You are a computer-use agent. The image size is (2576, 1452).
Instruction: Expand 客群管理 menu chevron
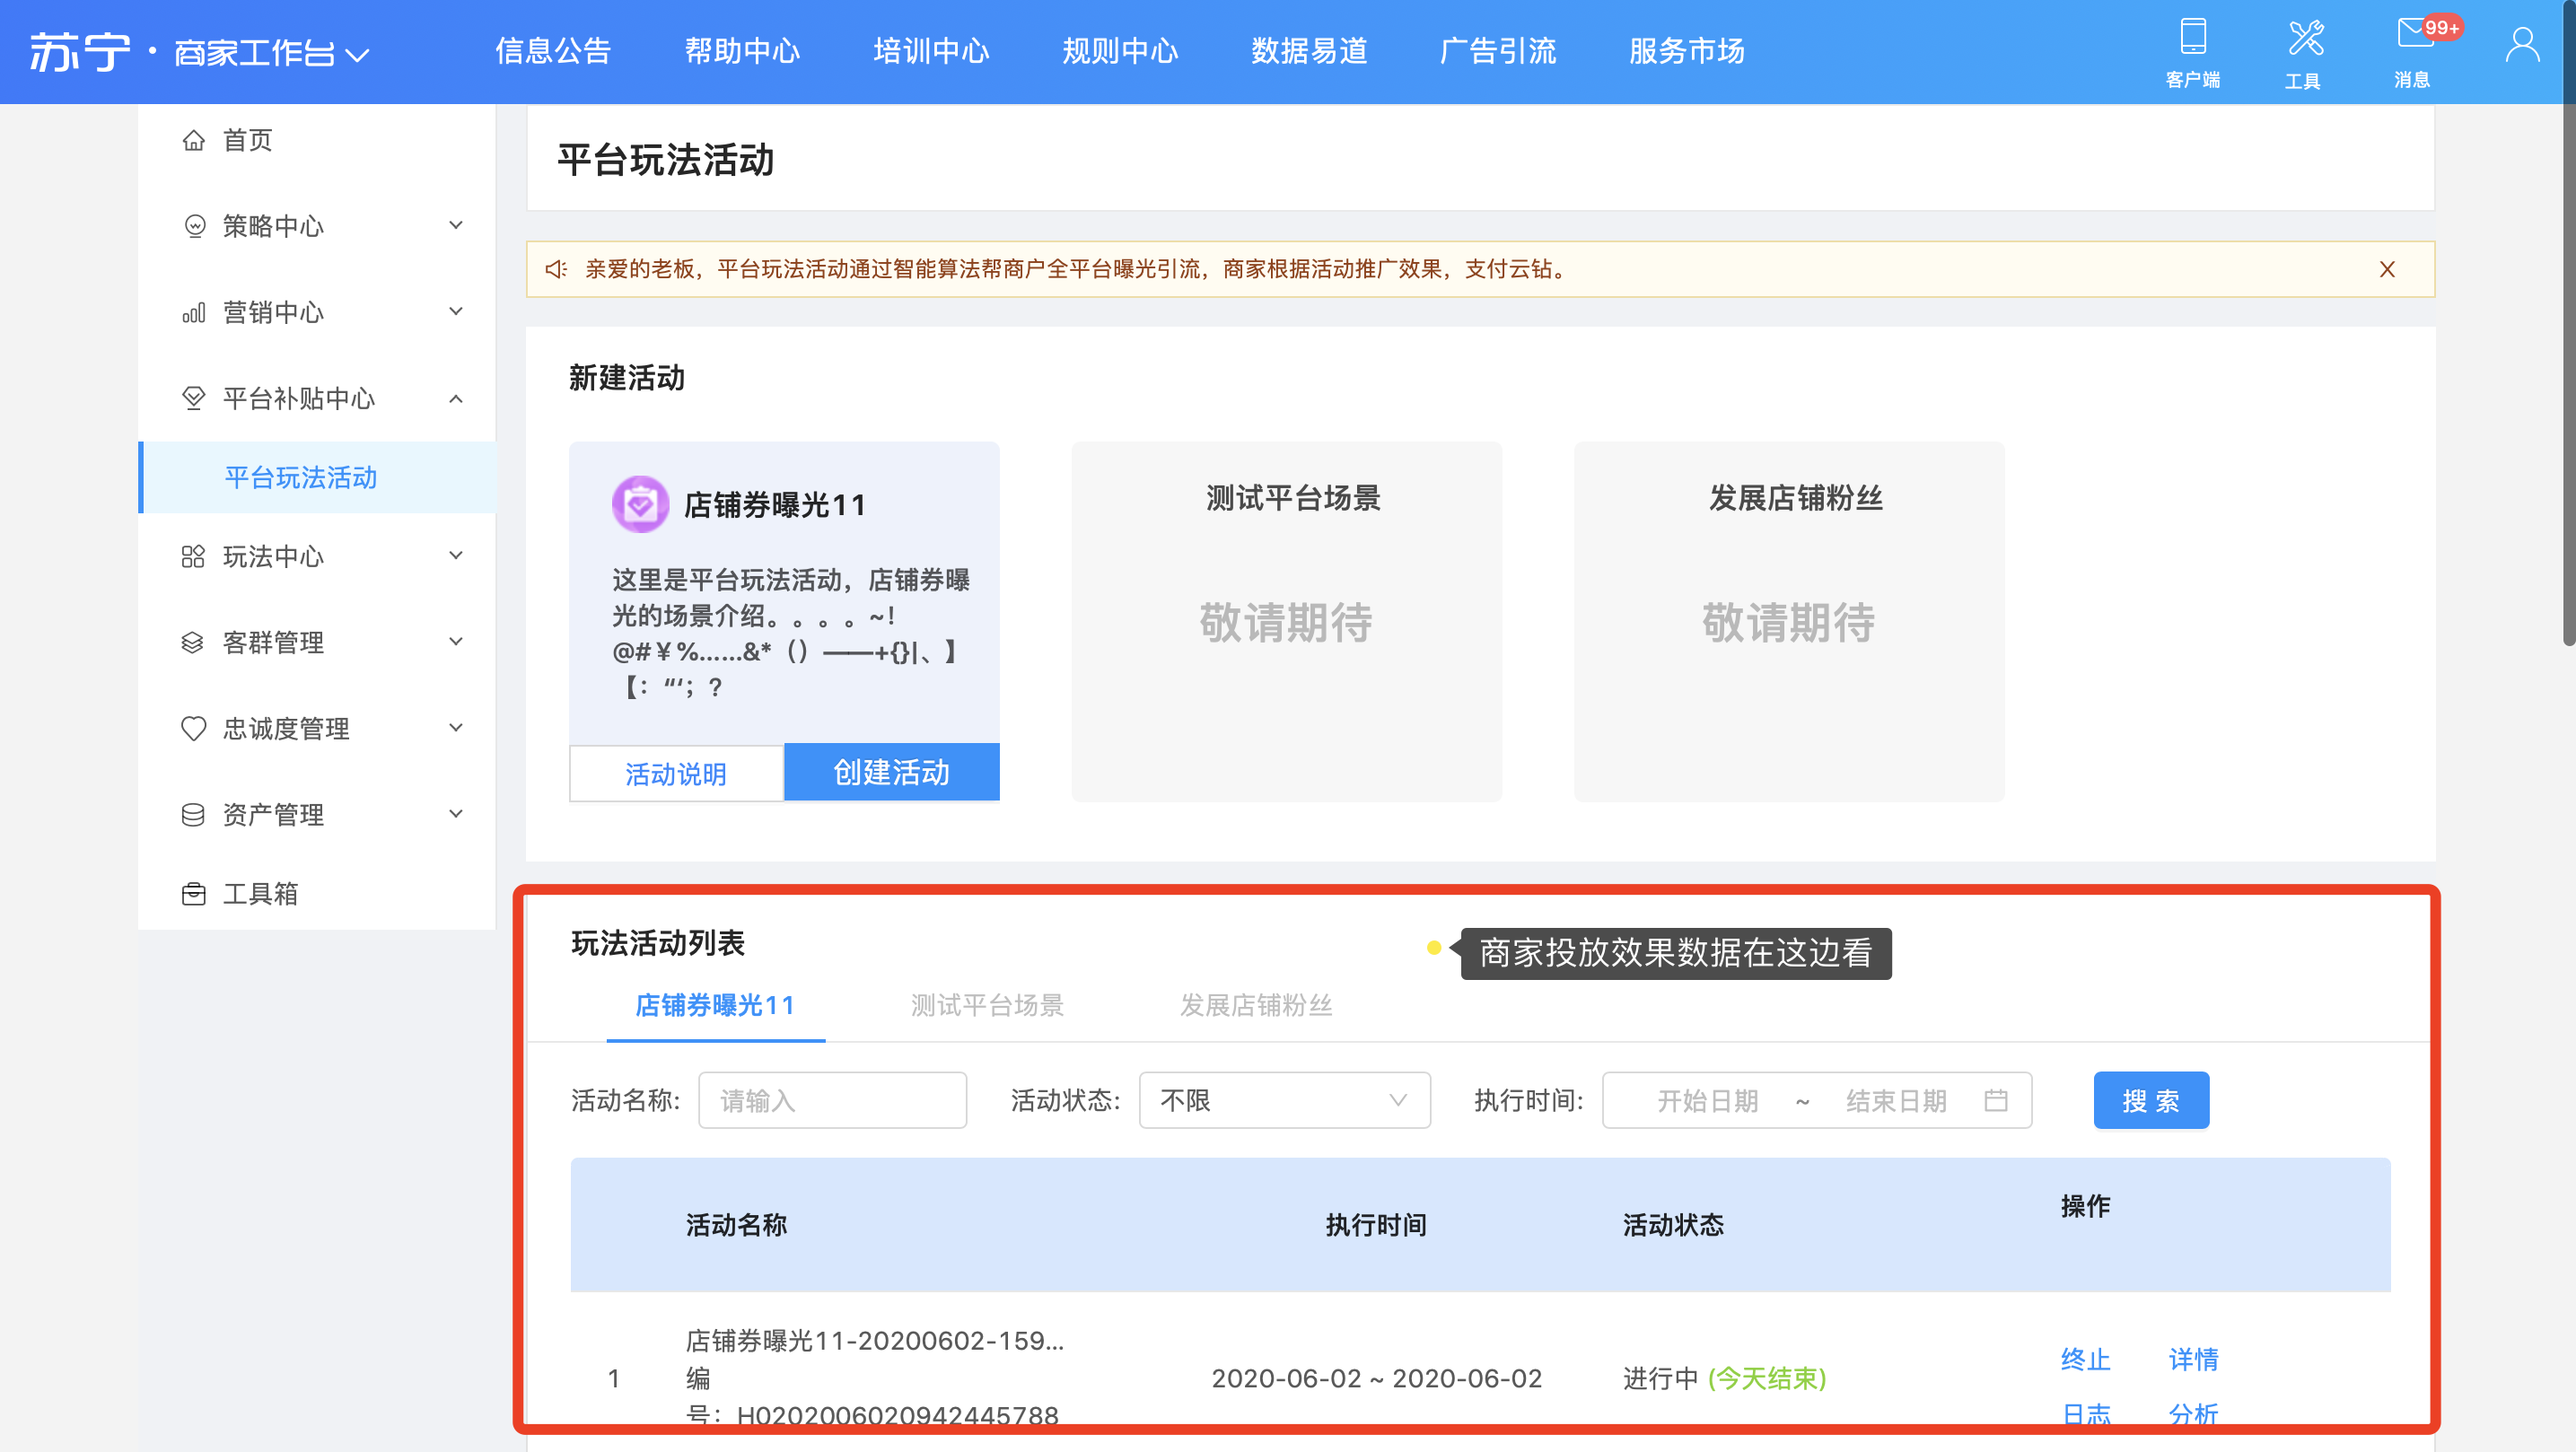pyautogui.click(x=456, y=642)
